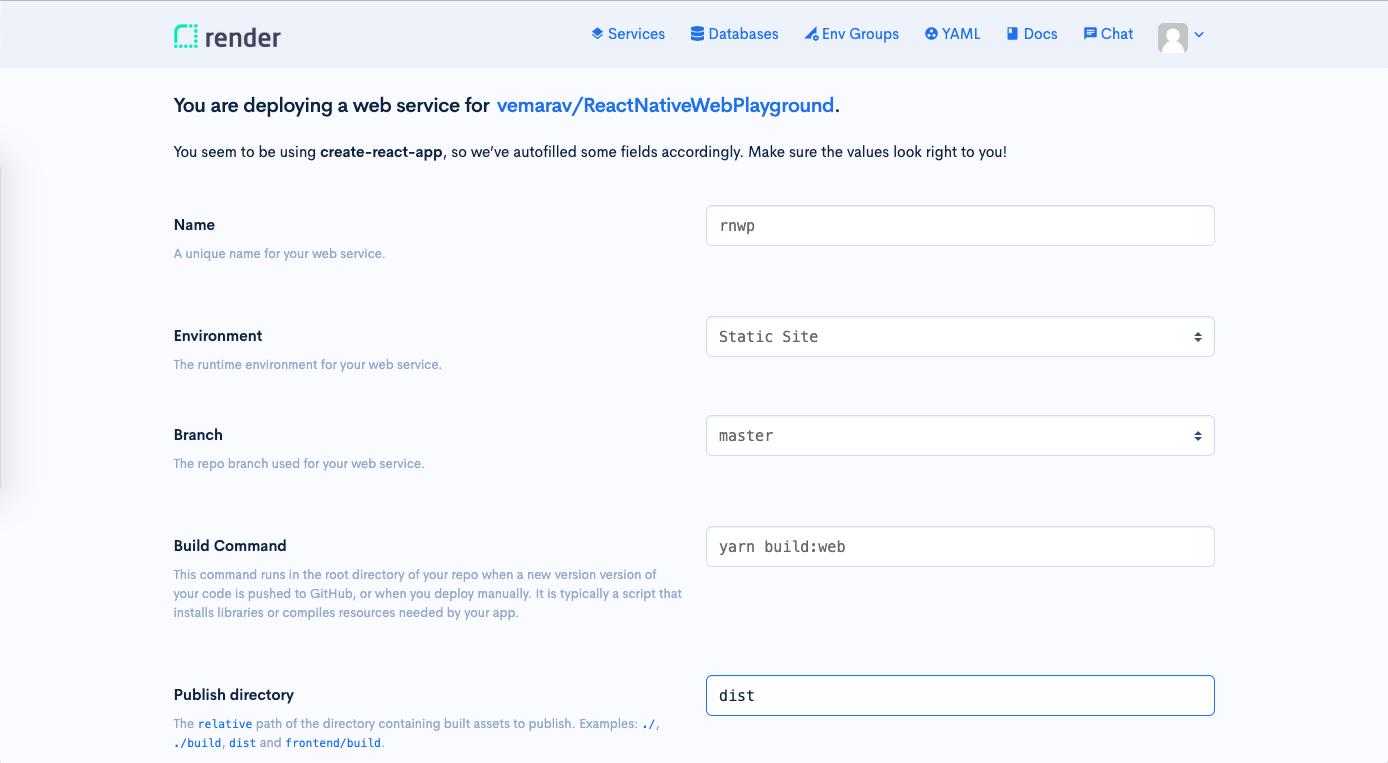This screenshot has width=1388, height=763.
Task: Click the 'Environment' field label
Action: [x=218, y=336]
